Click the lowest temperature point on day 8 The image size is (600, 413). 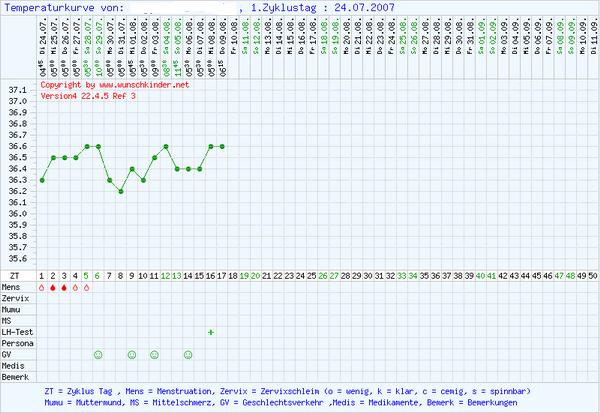pos(121,191)
